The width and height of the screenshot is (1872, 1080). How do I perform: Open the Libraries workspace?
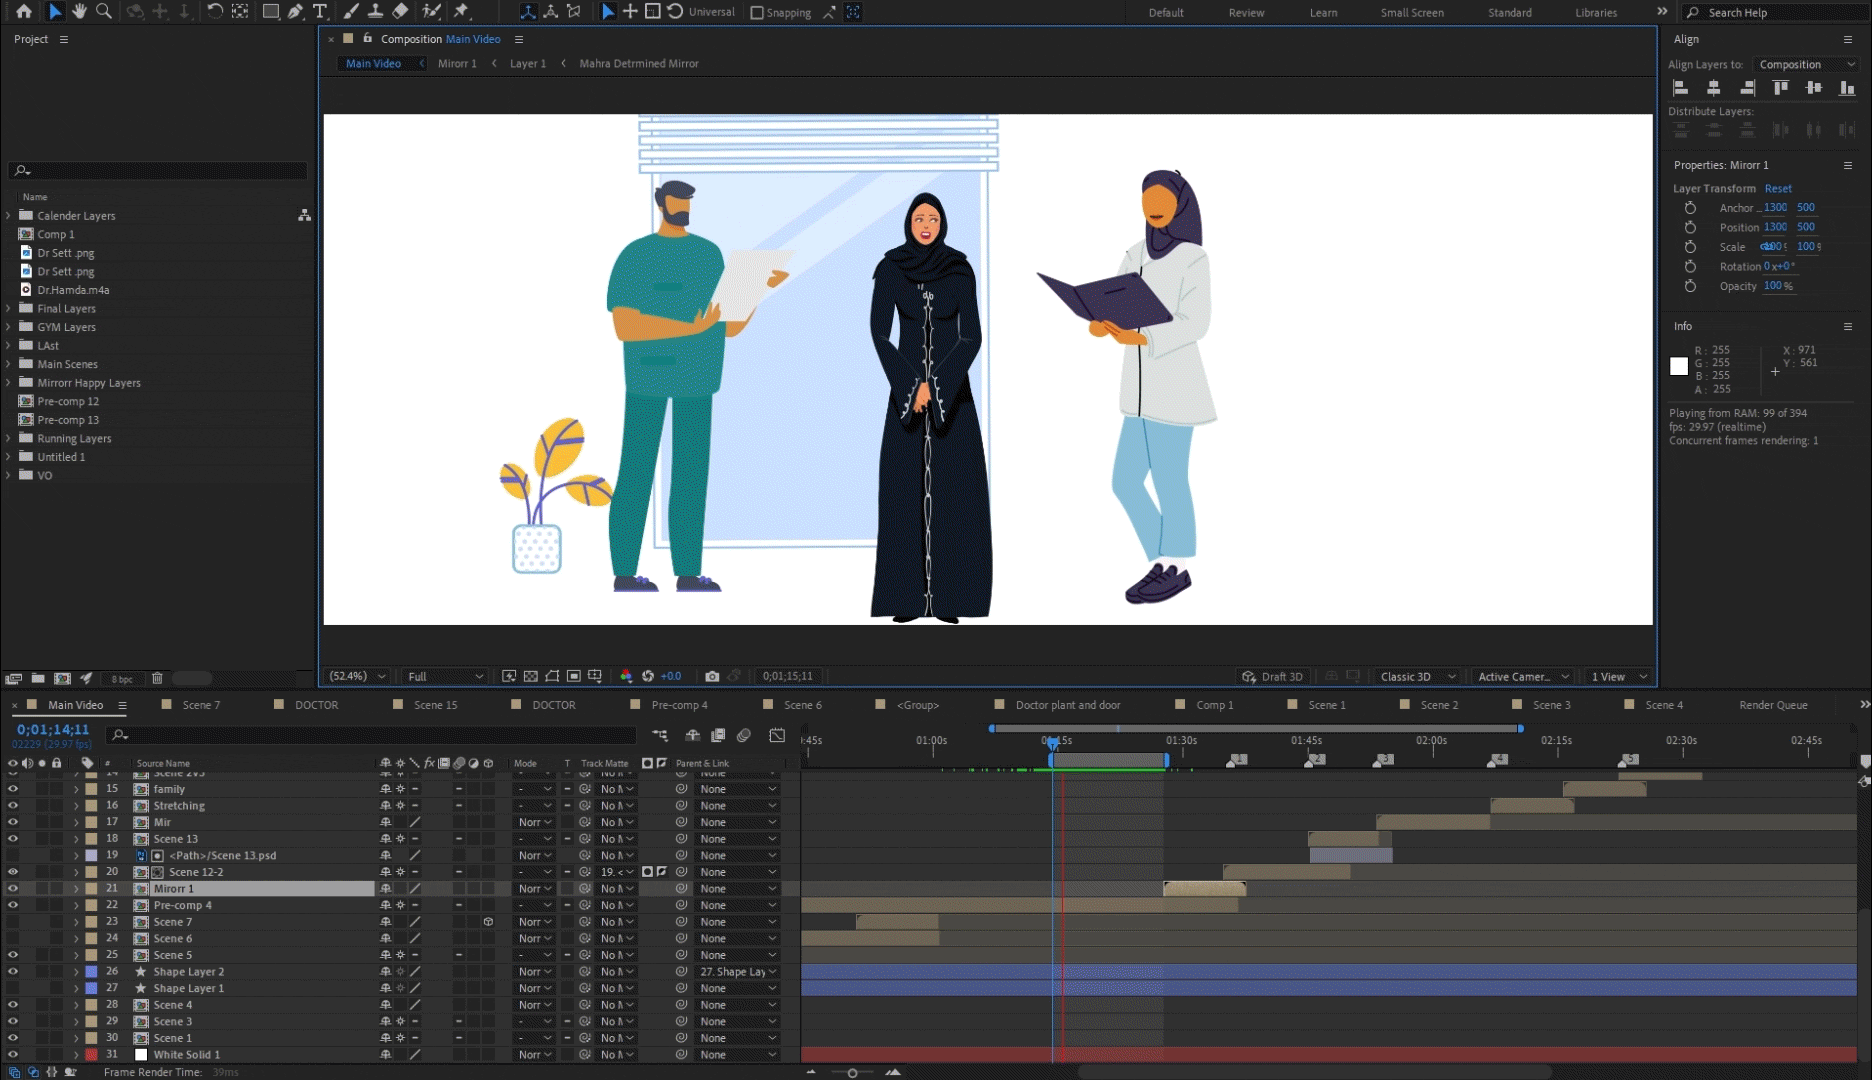1596,13
